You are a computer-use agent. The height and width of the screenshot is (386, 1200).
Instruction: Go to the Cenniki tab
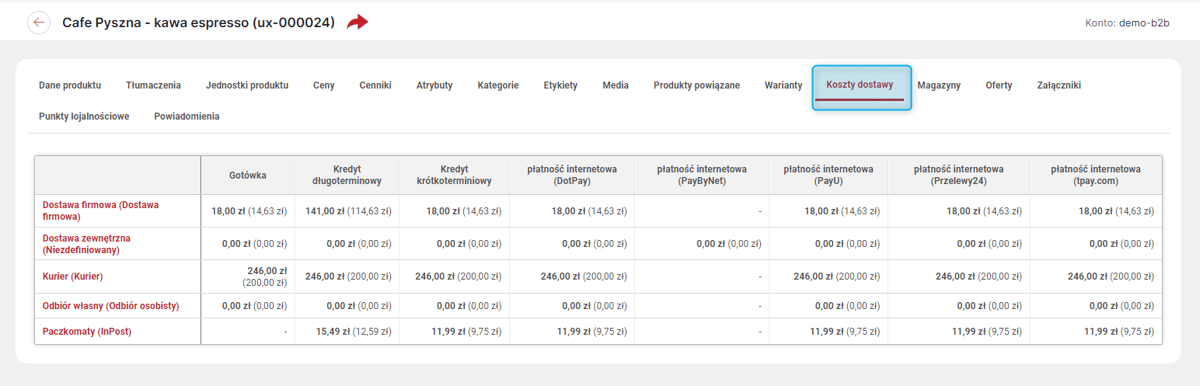point(376,86)
